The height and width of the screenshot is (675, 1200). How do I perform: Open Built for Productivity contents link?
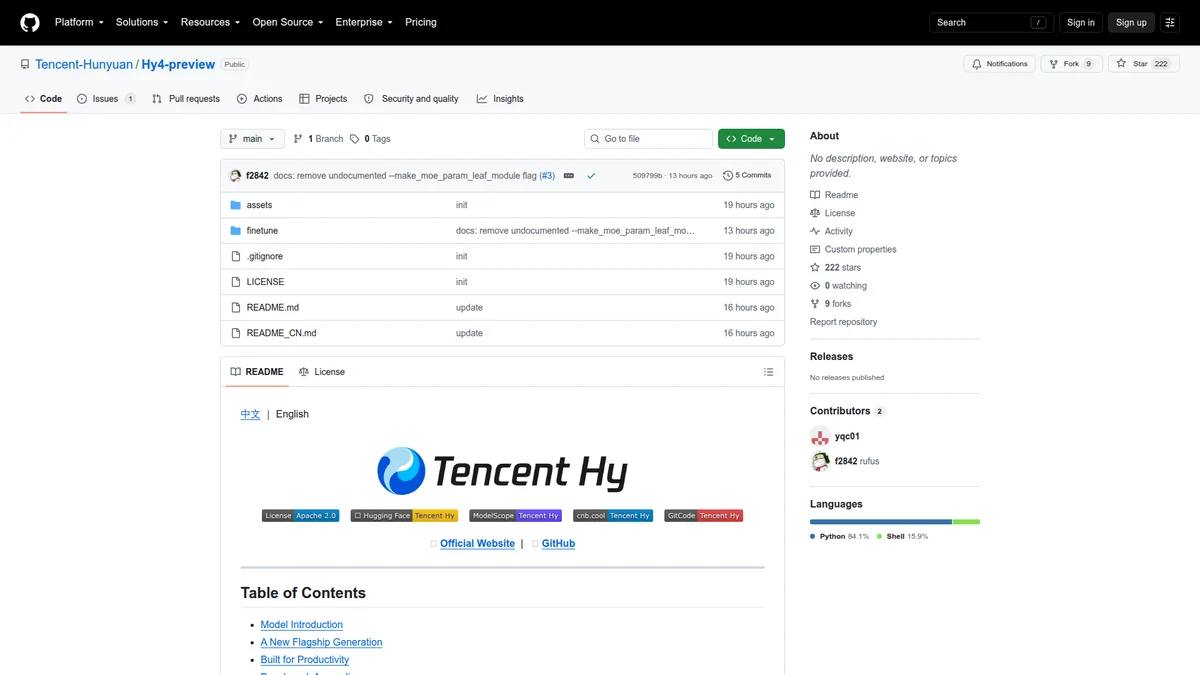tap(305, 660)
